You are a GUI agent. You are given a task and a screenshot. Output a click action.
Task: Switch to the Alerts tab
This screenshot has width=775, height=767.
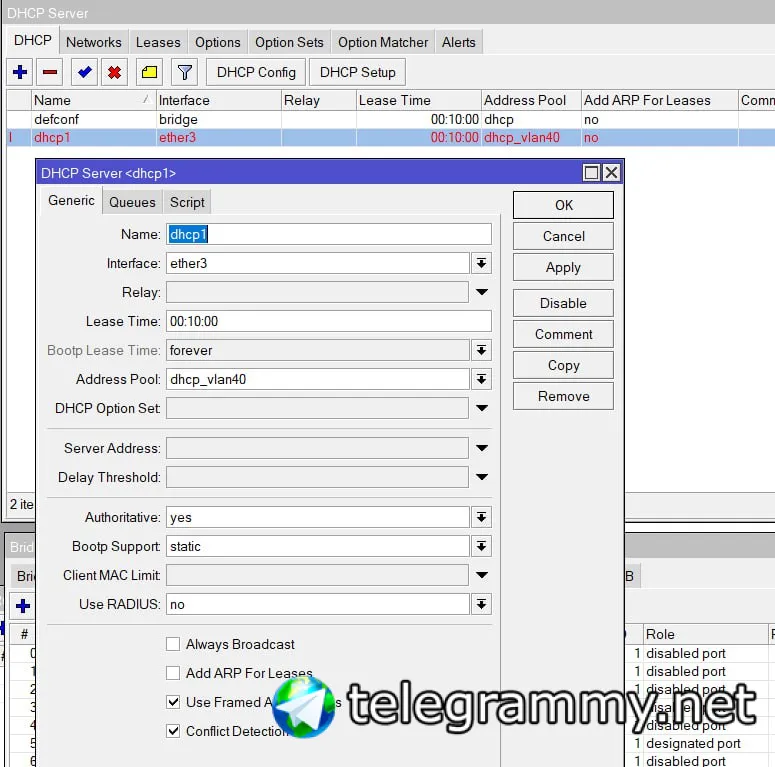pos(459,43)
